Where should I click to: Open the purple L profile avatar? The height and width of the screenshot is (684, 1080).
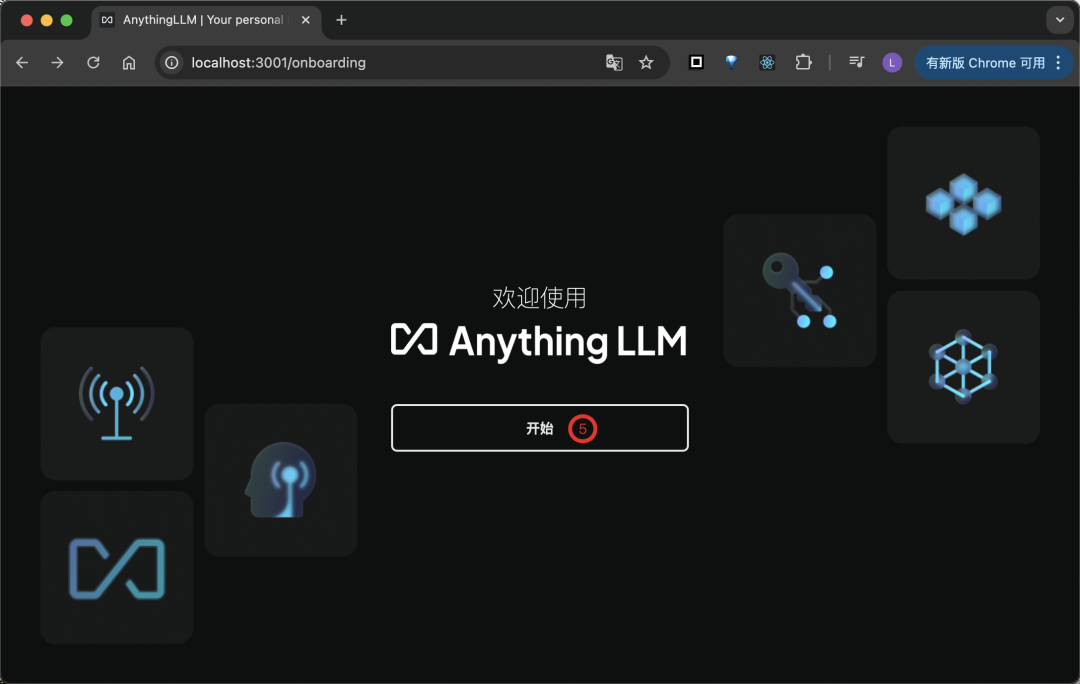(892, 63)
